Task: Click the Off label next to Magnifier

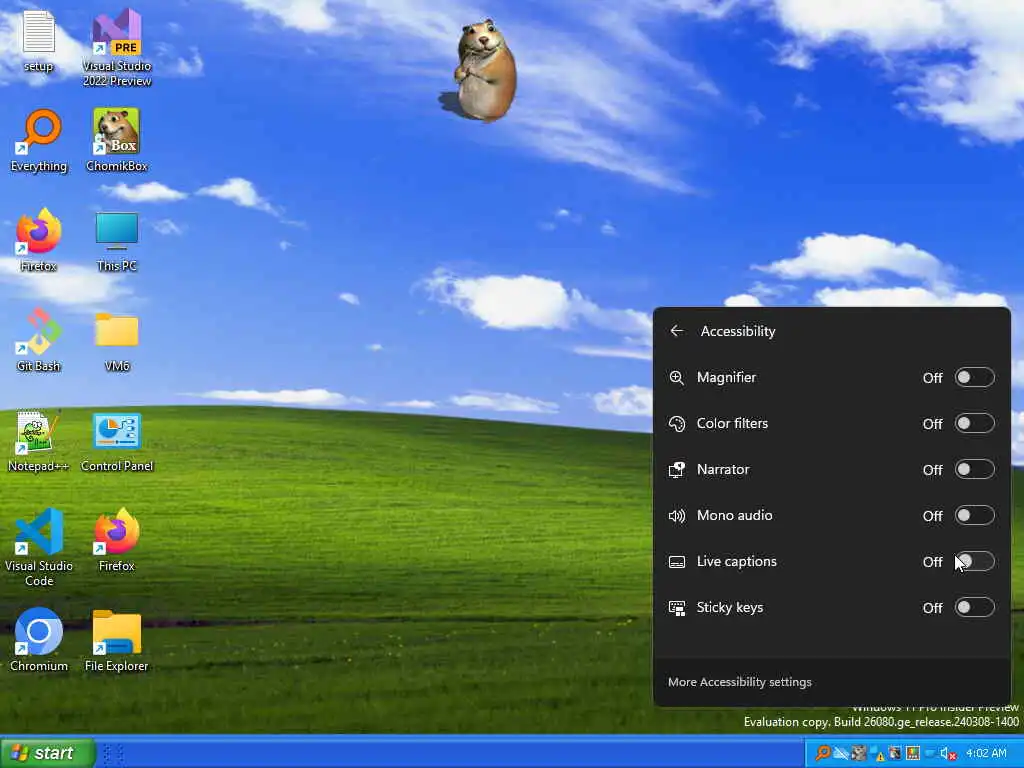Action: [932, 378]
